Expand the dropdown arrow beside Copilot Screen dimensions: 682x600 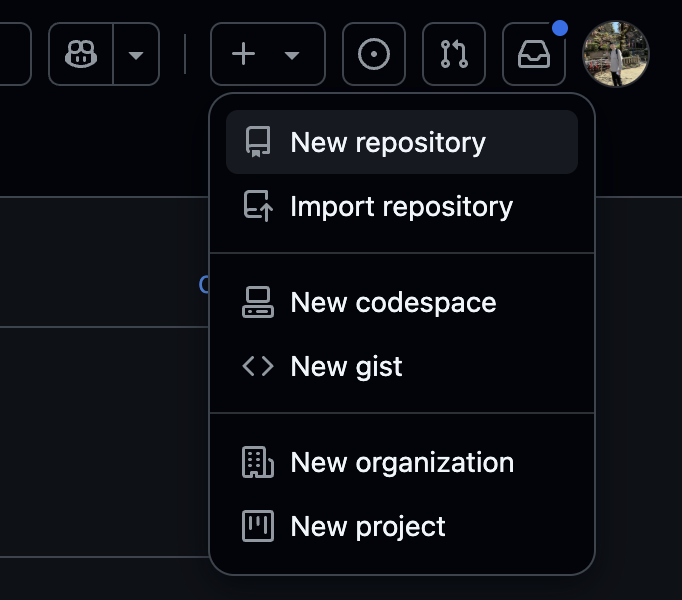coord(136,54)
